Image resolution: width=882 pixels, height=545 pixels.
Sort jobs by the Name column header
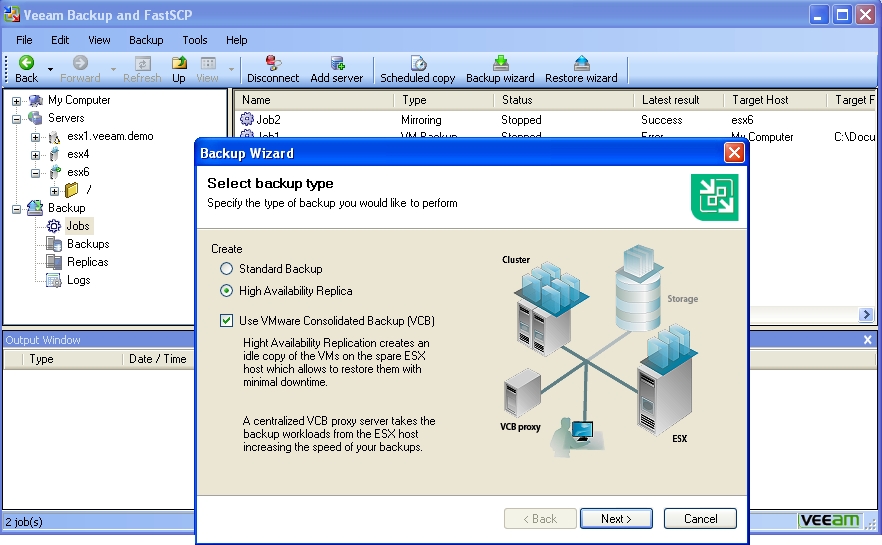(314, 100)
